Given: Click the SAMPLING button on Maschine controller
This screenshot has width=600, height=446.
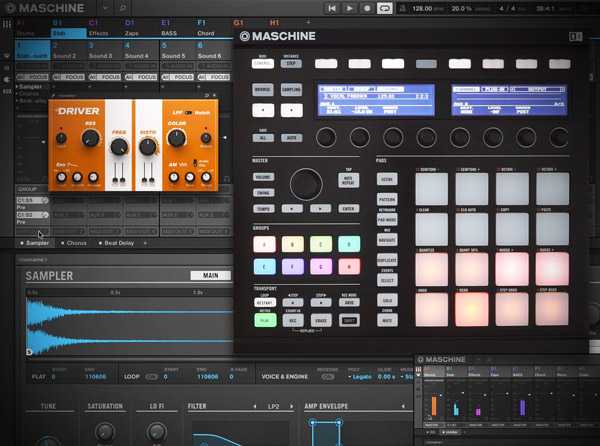Looking at the screenshot, I should 291,90.
